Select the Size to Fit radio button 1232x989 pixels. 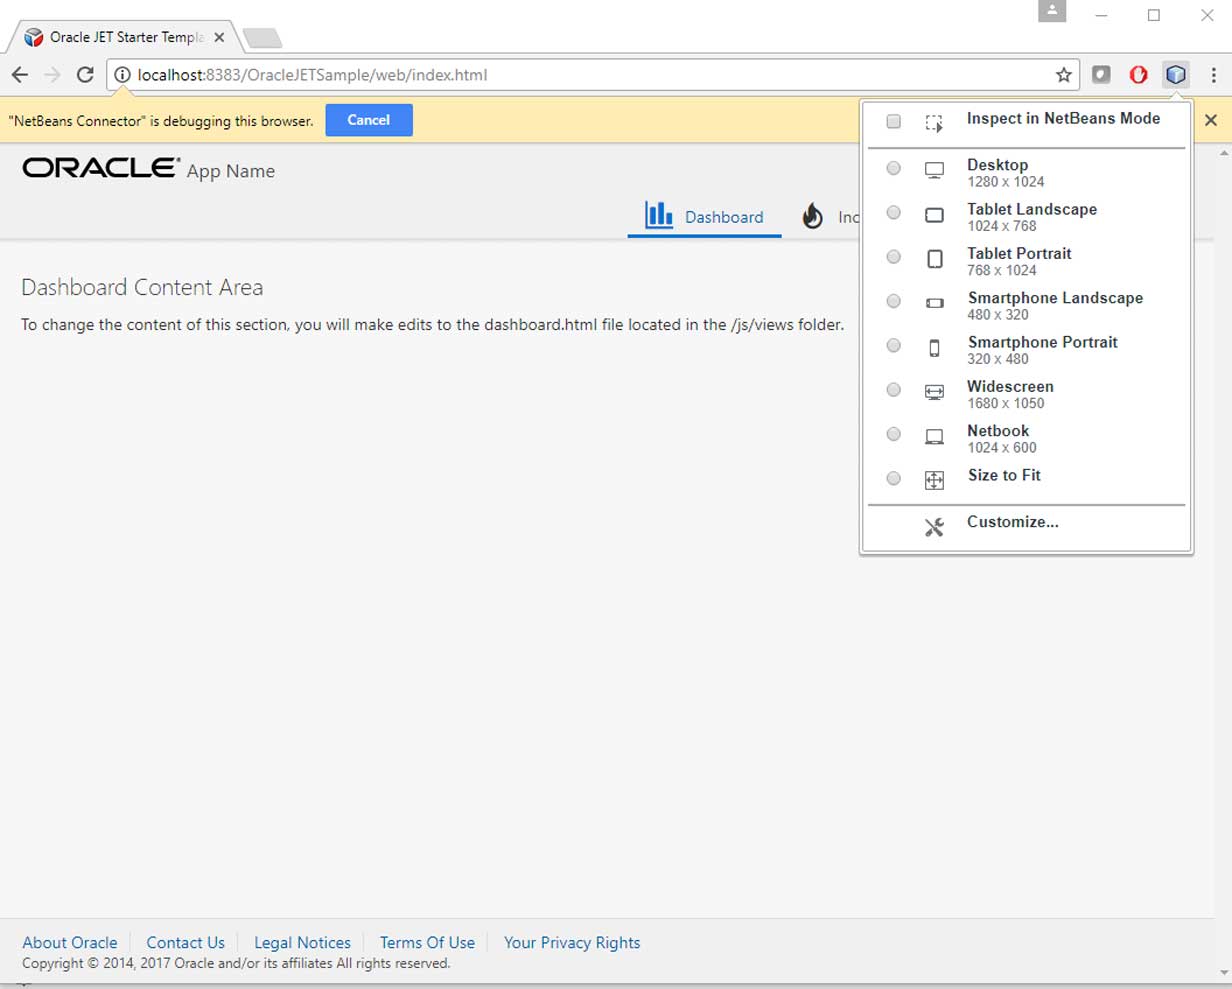(894, 478)
